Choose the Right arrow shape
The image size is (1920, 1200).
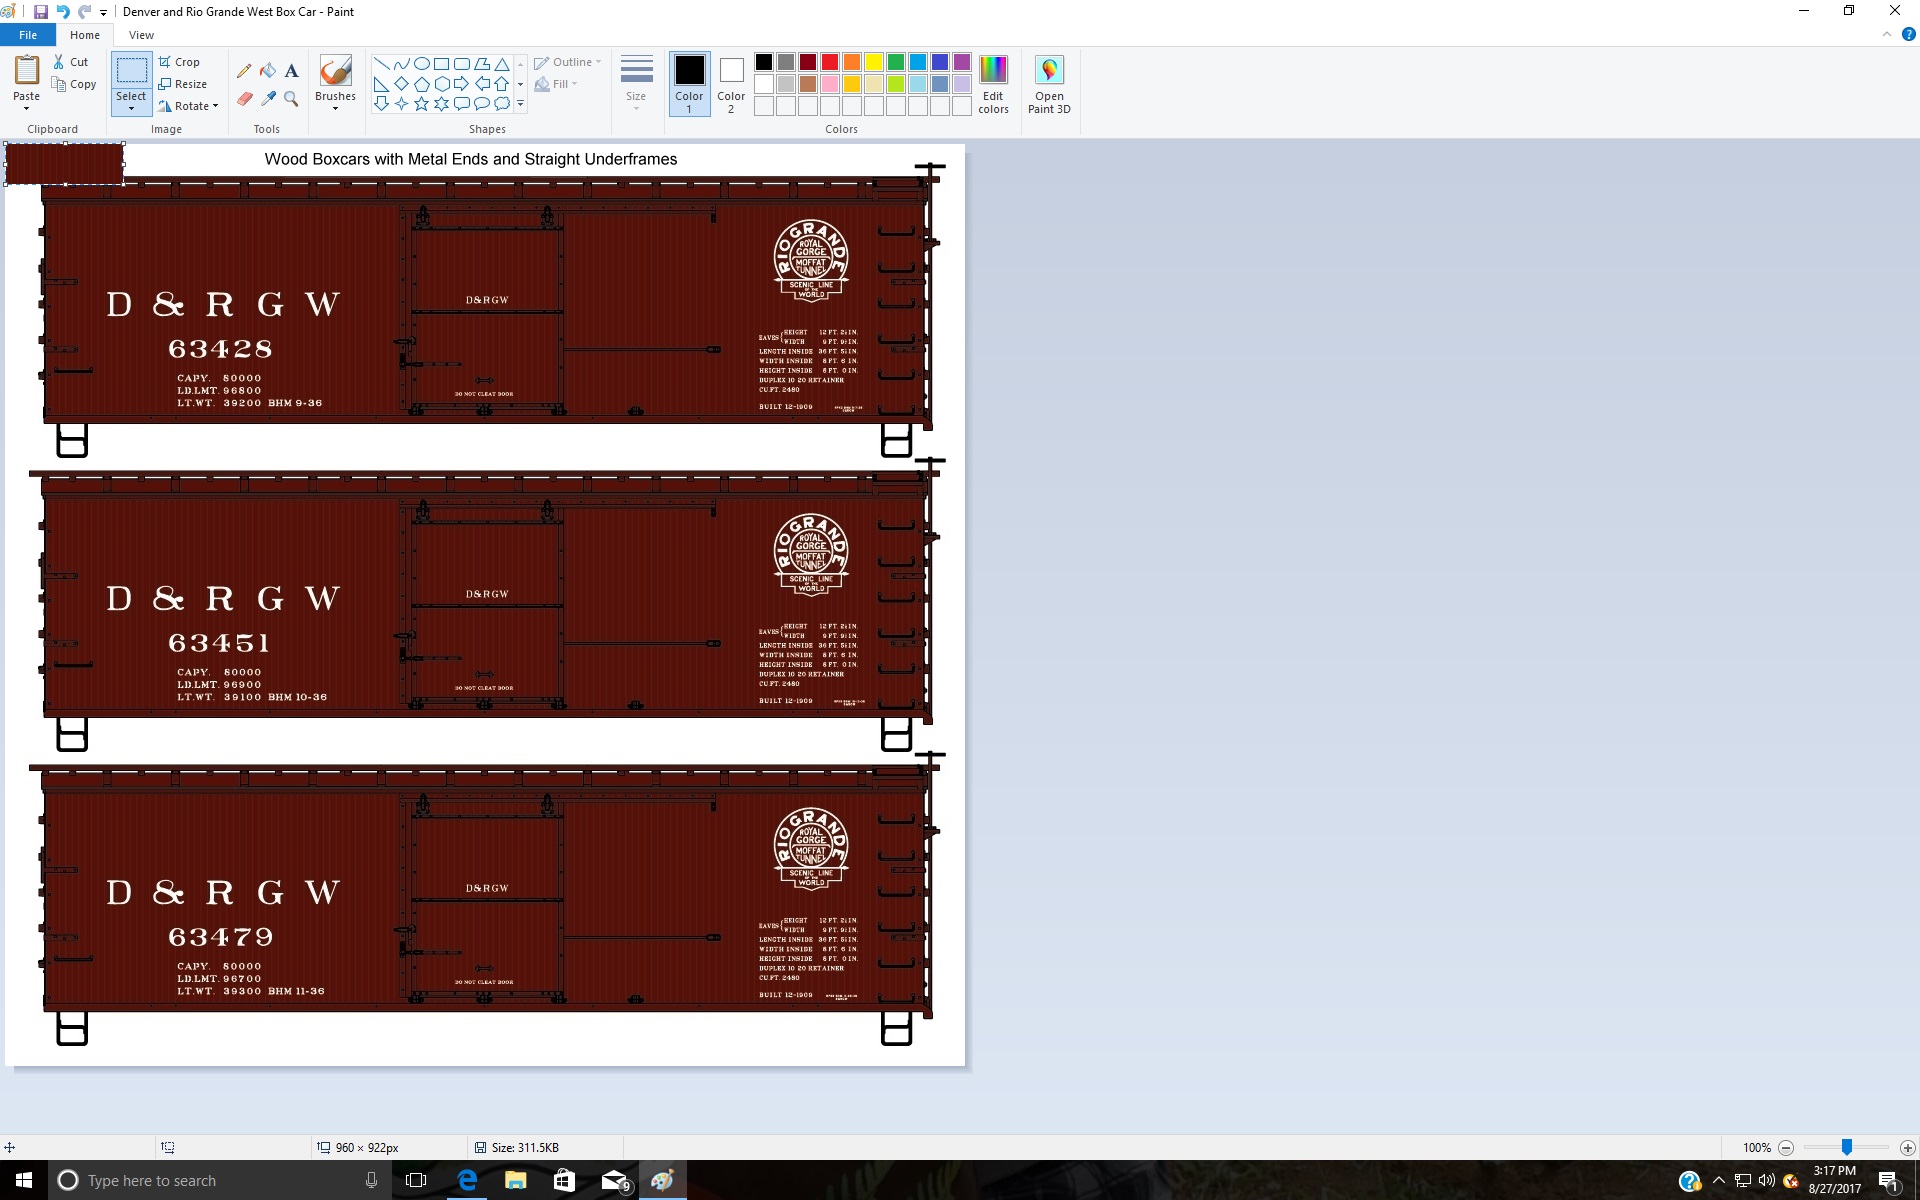click(461, 84)
